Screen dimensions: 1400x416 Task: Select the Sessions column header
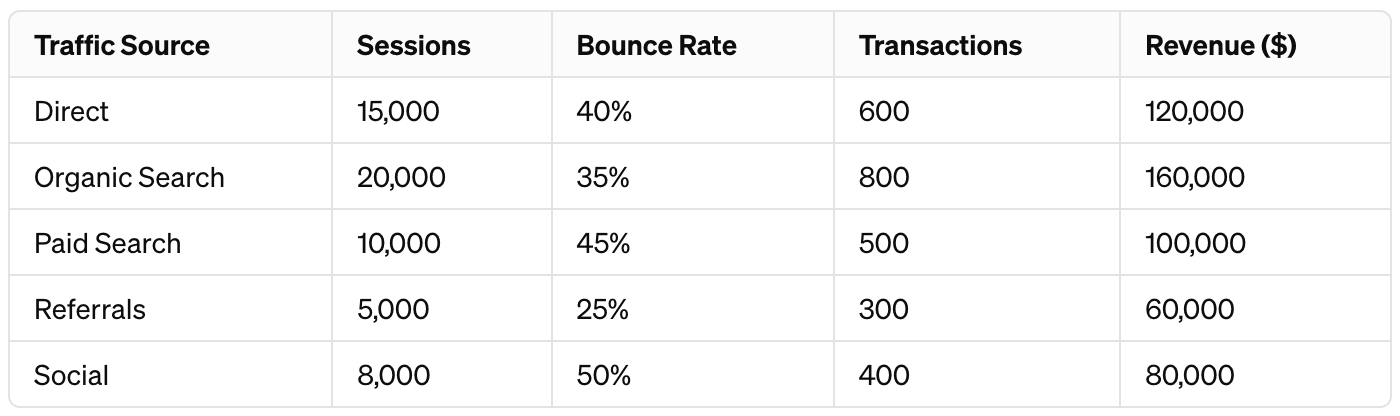(x=413, y=46)
